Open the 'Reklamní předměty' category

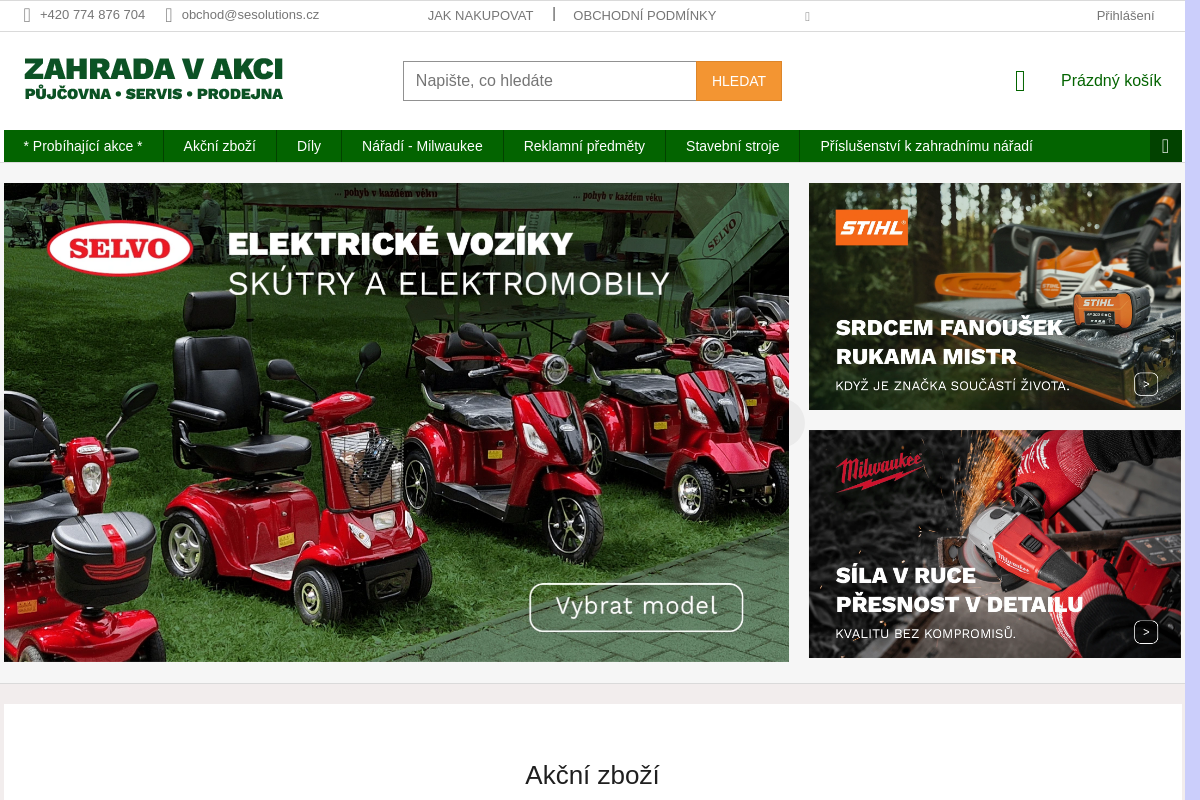pos(584,146)
